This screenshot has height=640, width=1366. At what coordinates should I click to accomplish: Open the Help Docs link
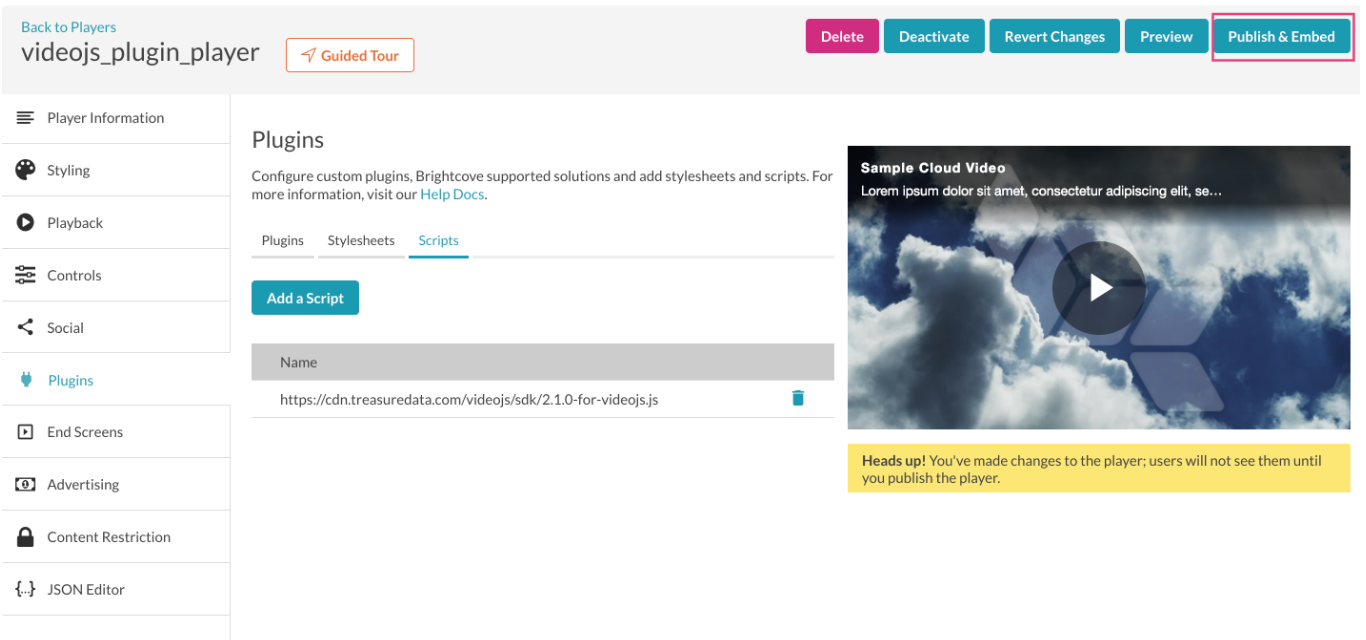point(452,194)
